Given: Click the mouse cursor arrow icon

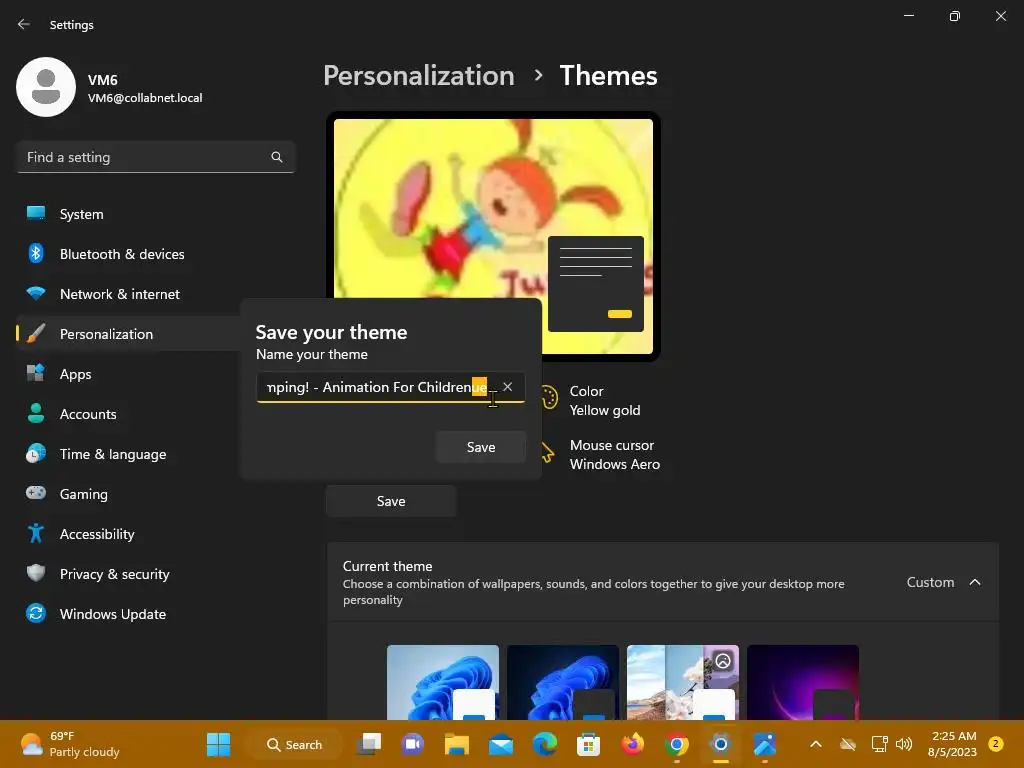Looking at the screenshot, I should pos(548,452).
